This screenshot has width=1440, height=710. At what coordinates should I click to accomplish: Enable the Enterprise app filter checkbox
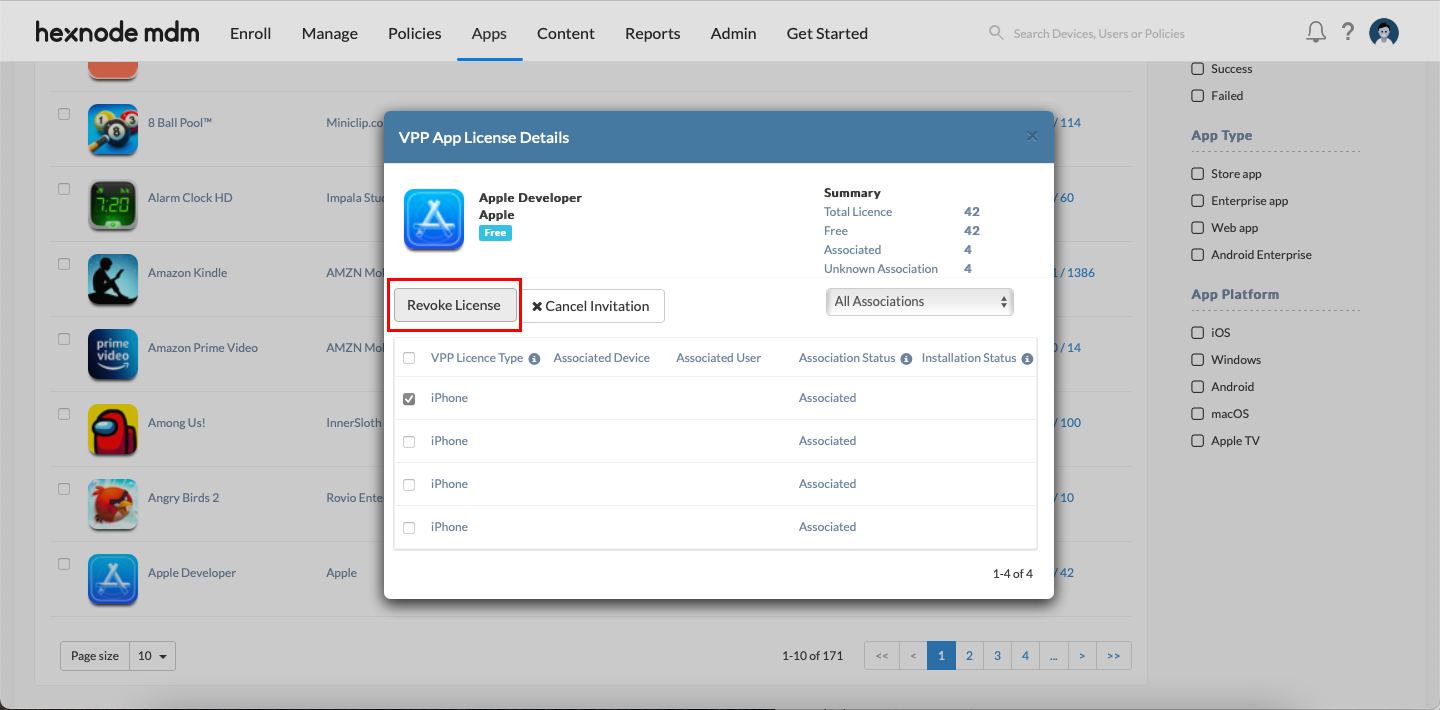1198,201
